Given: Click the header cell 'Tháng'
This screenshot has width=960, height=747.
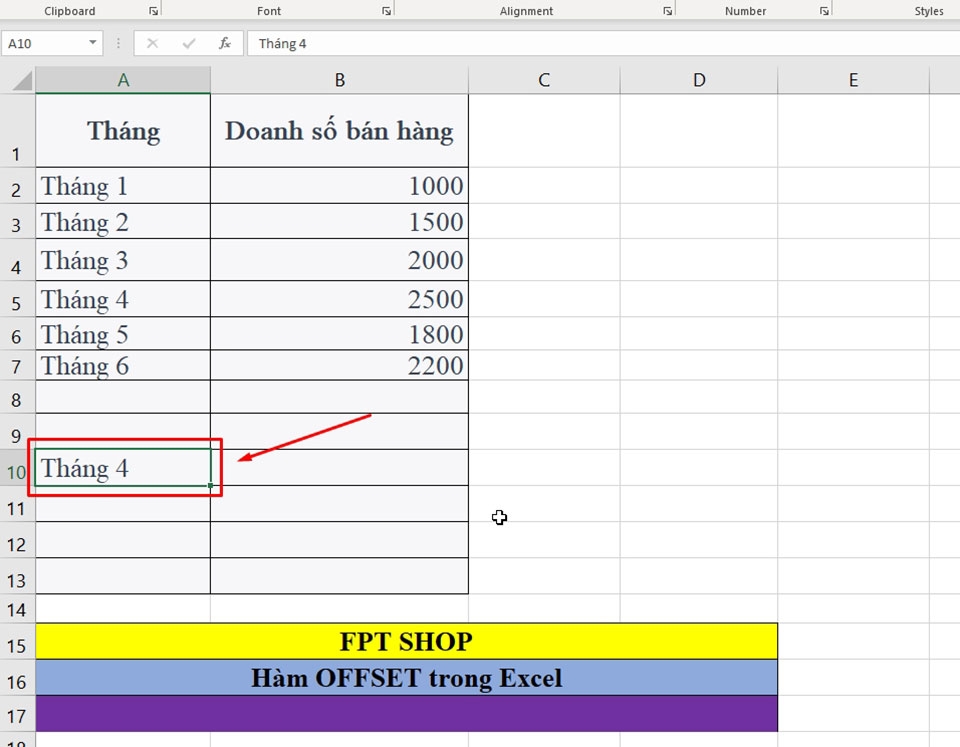Looking at the screenshot, I should (123, 130).
